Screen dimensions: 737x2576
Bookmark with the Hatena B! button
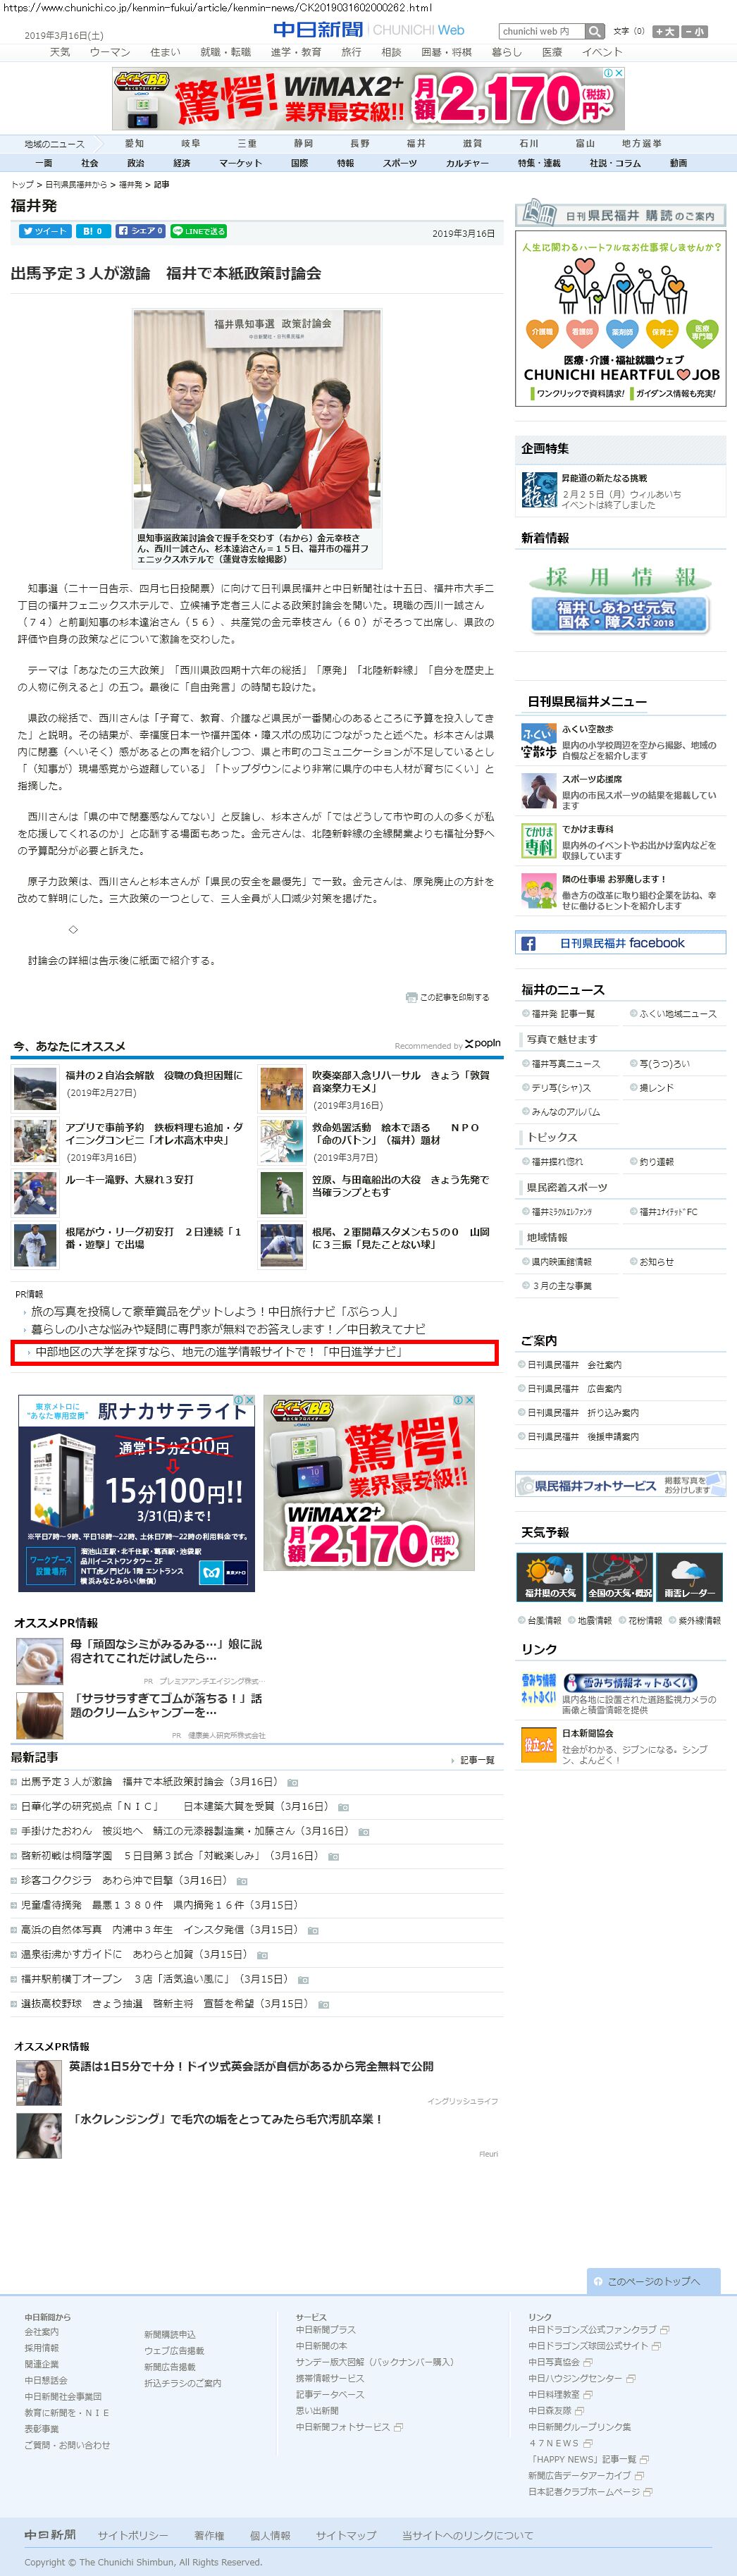92,231
